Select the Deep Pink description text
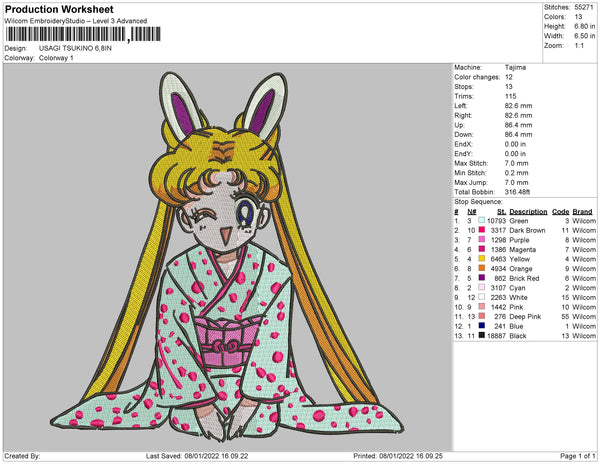The width and height of the screenshot is (600, 464). (525, 316)
